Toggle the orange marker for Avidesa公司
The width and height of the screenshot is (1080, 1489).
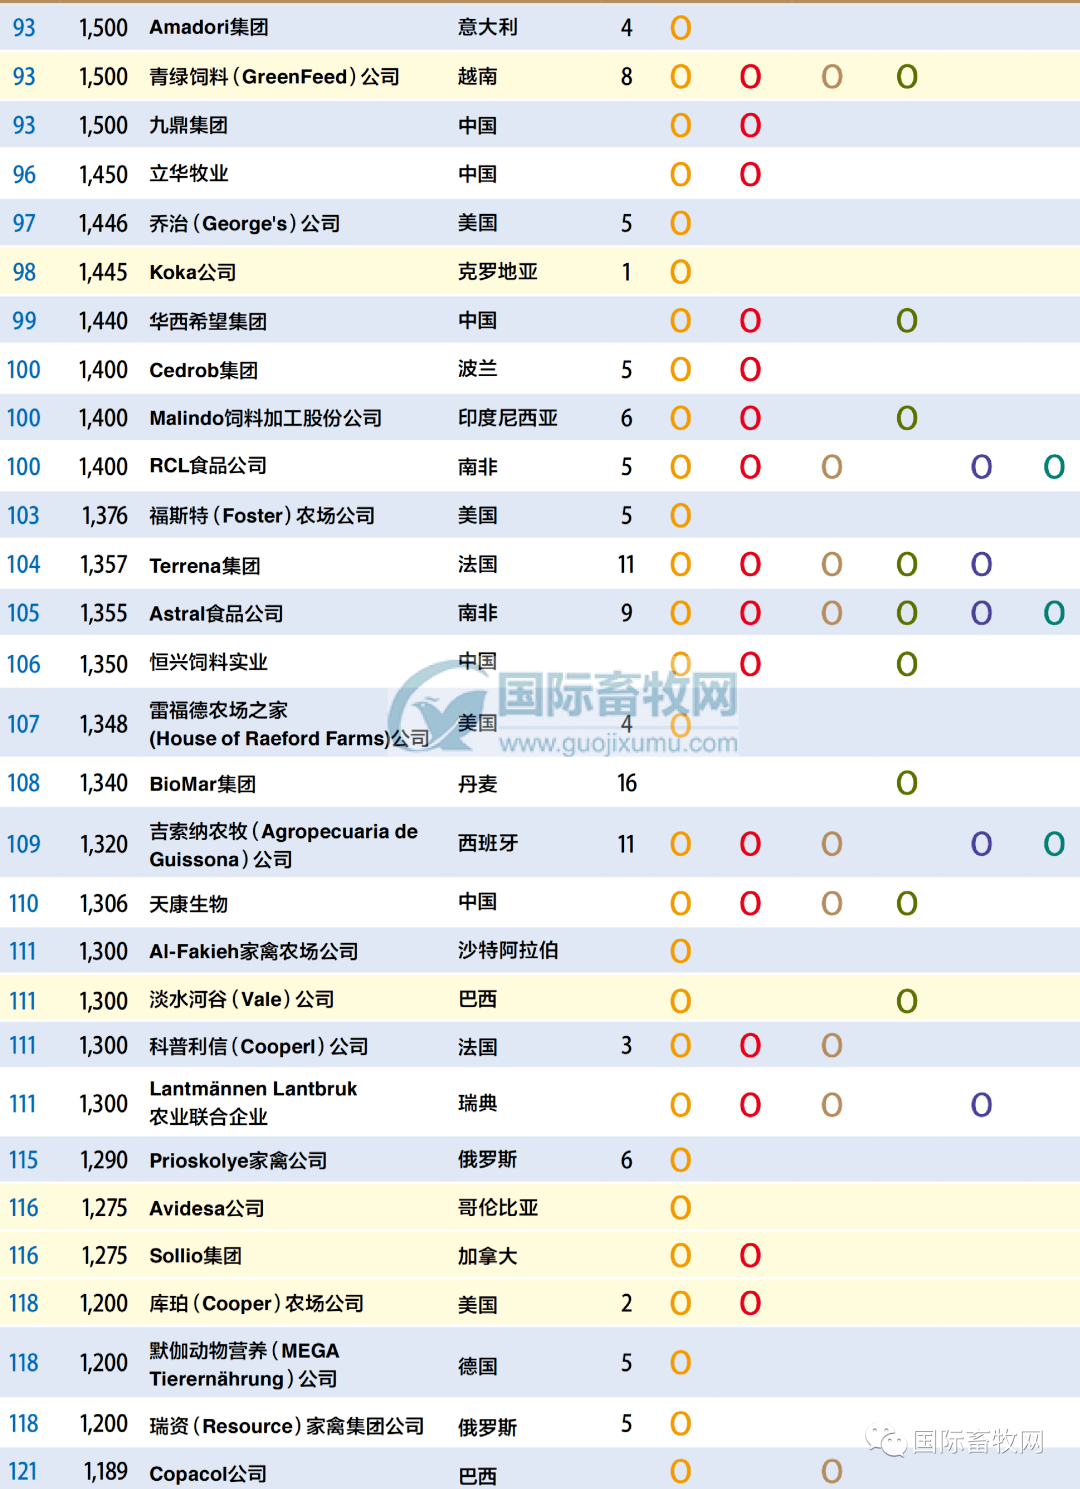click(x=680, y=1207)
